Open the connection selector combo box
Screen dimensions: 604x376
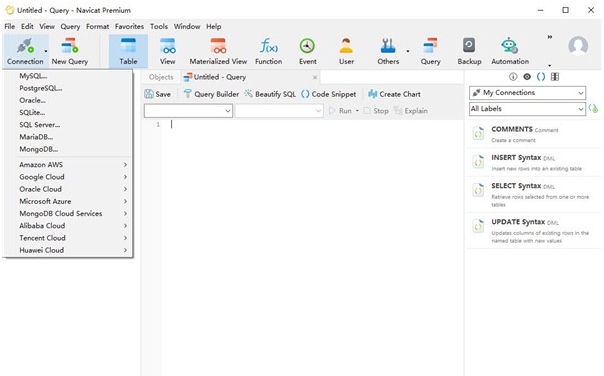click(x=188, y=111)
